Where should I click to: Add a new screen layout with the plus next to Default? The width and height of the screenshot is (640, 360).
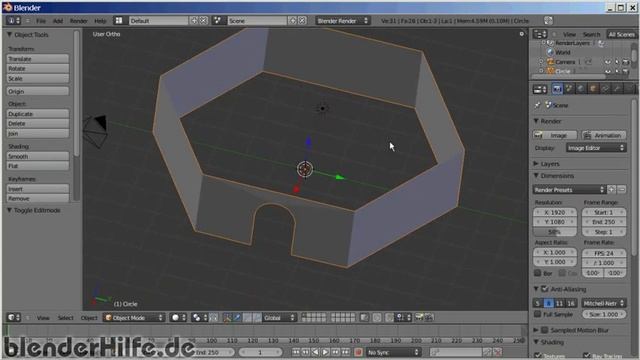pos(194,20)
